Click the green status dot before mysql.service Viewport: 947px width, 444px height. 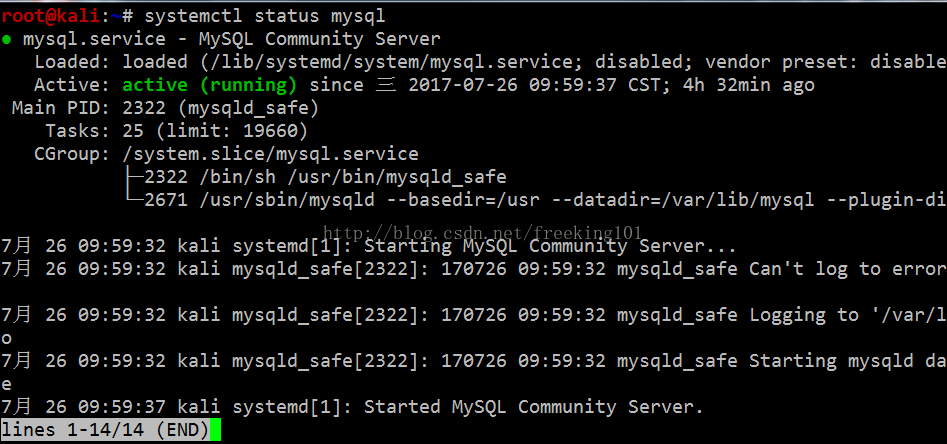[x=7, y=40]
